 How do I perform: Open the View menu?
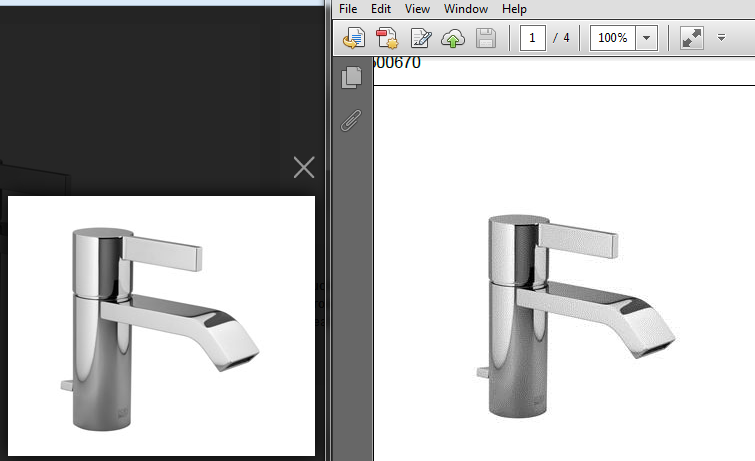click(417, 9)
